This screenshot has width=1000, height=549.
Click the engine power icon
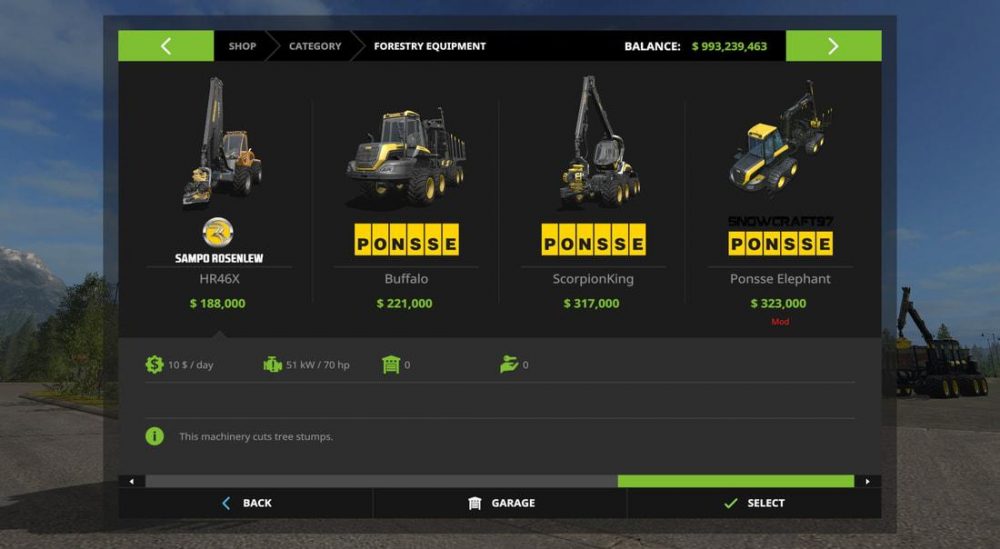[272, 365]
